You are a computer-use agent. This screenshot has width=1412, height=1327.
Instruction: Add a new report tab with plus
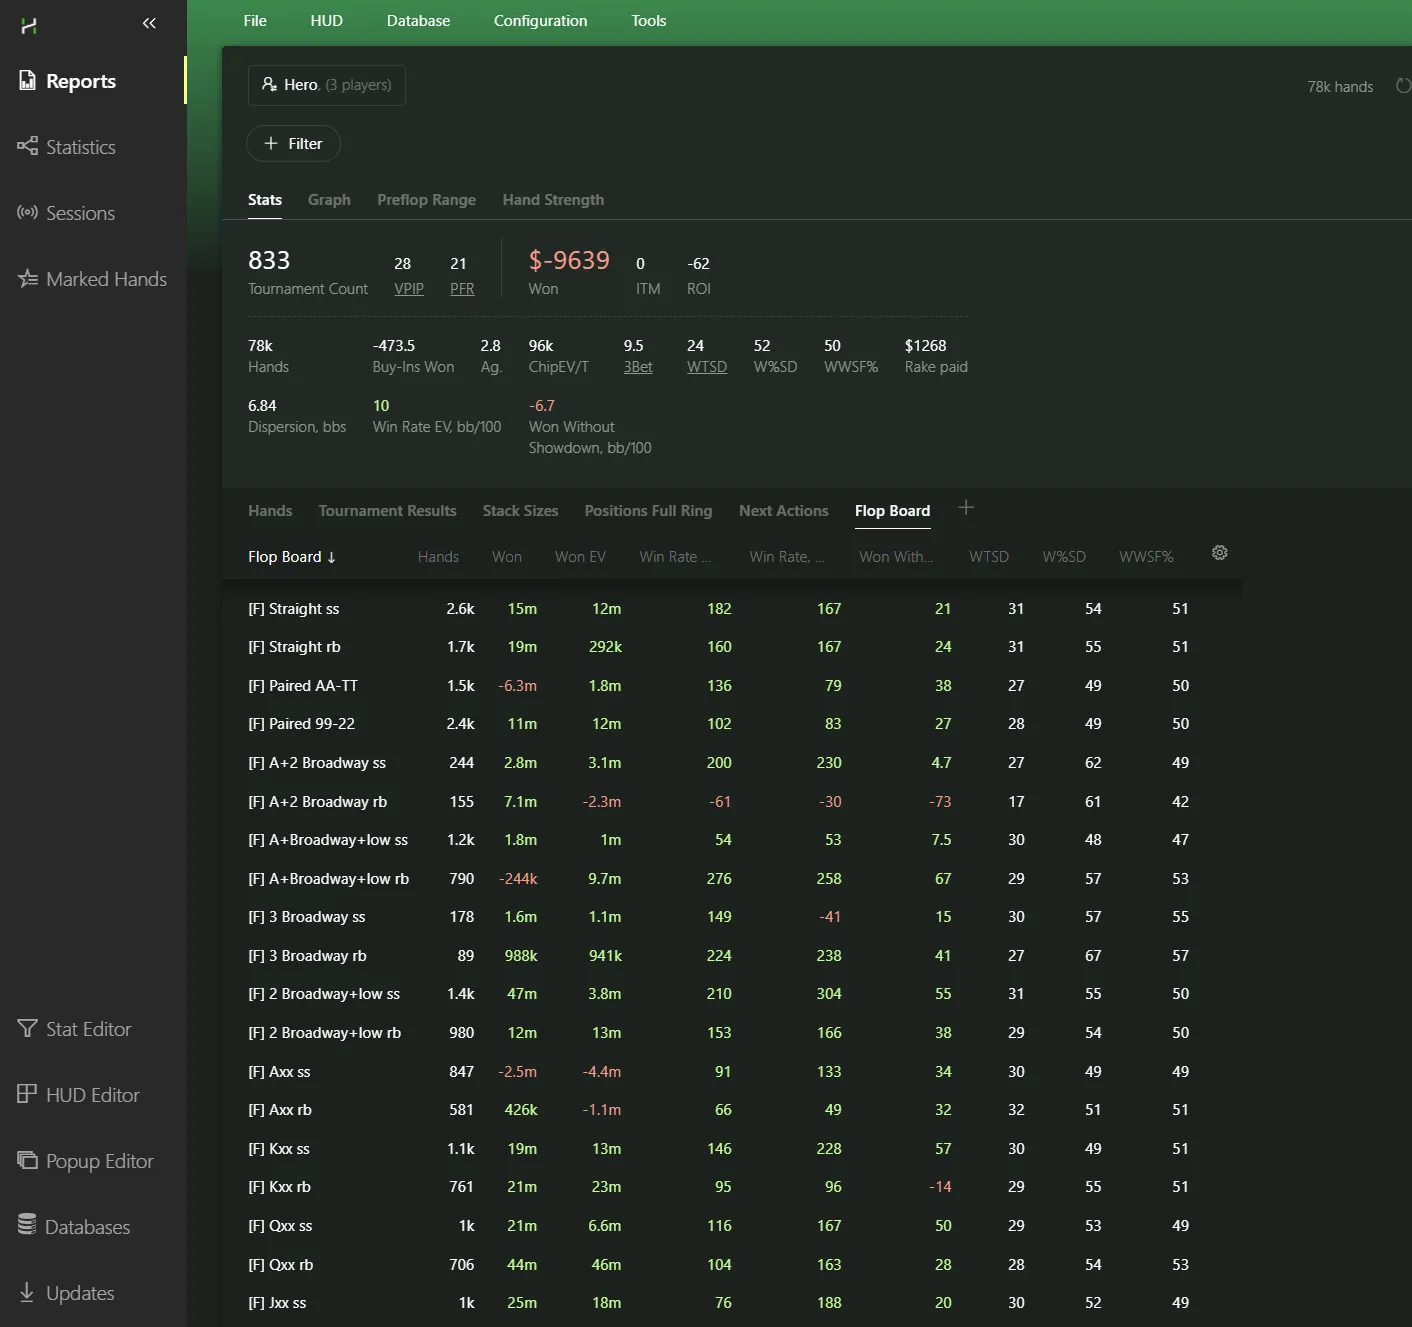click(966, 508)
